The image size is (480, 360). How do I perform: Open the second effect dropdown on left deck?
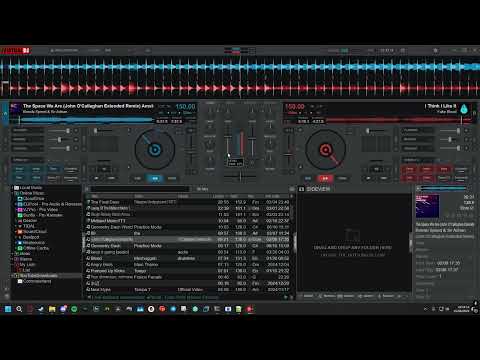[28, 139]
